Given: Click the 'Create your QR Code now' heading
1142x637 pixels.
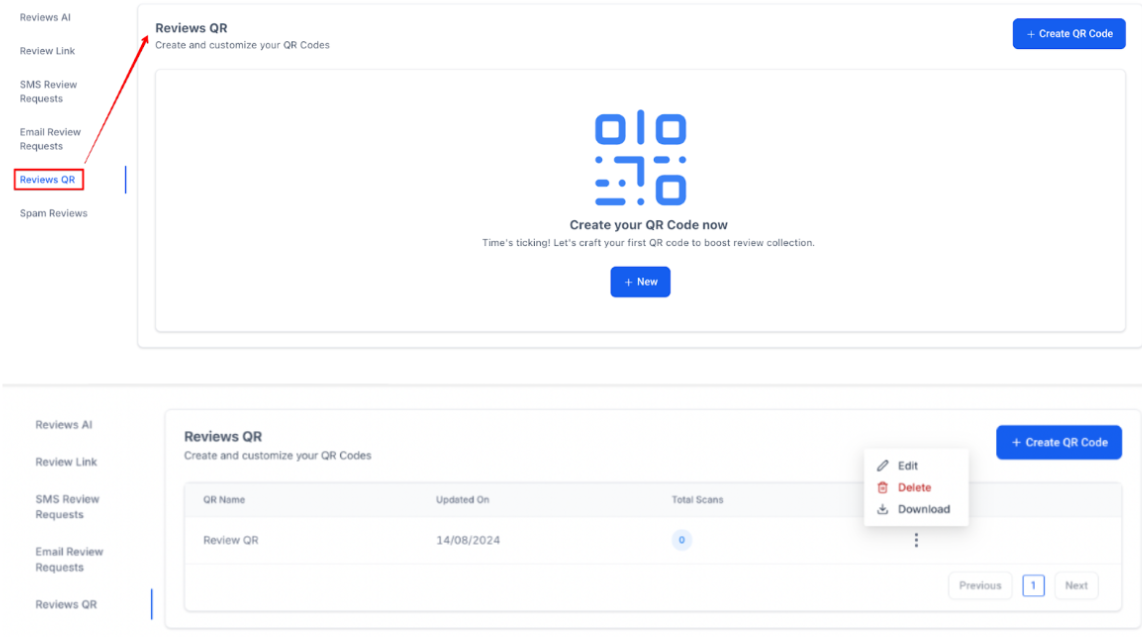Looking at the screenshot, I should tap(648, 225).
